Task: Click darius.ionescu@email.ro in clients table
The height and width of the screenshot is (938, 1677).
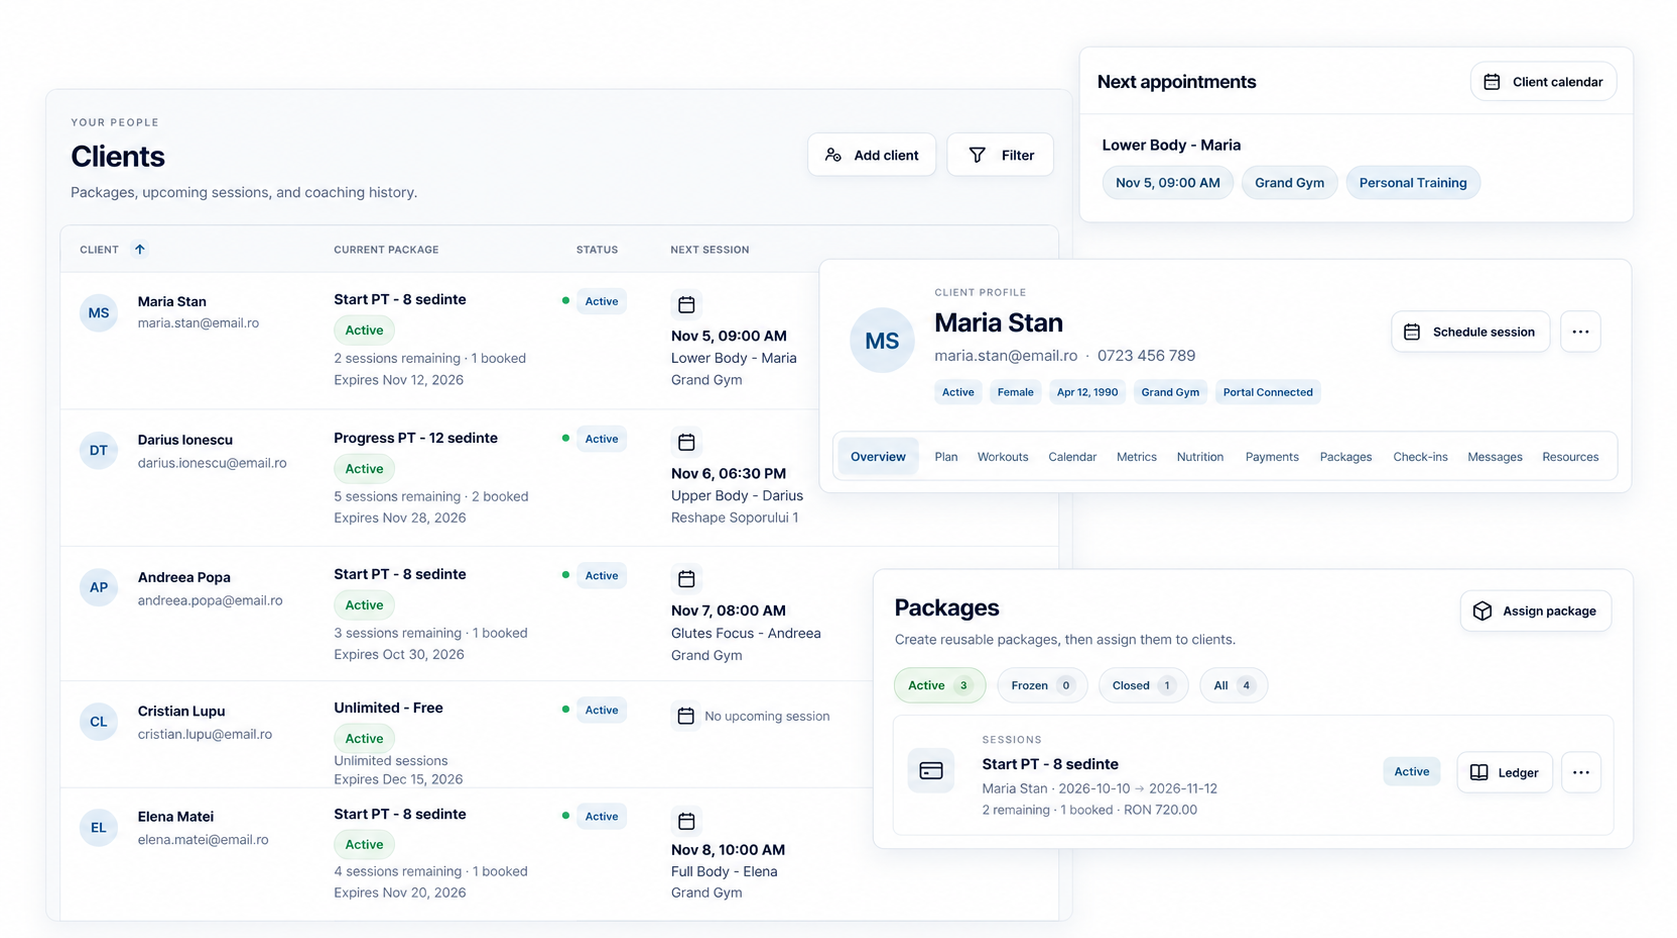Action: (x=212, y=463)
